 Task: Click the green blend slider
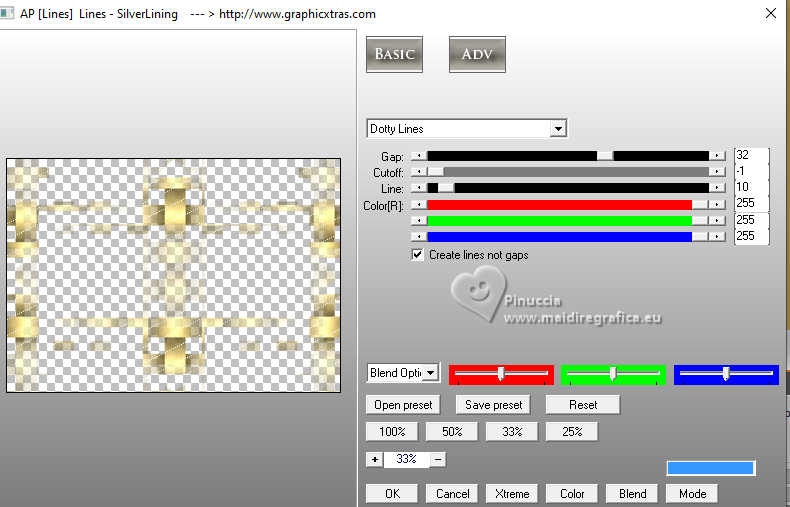(x=613, y=374)
